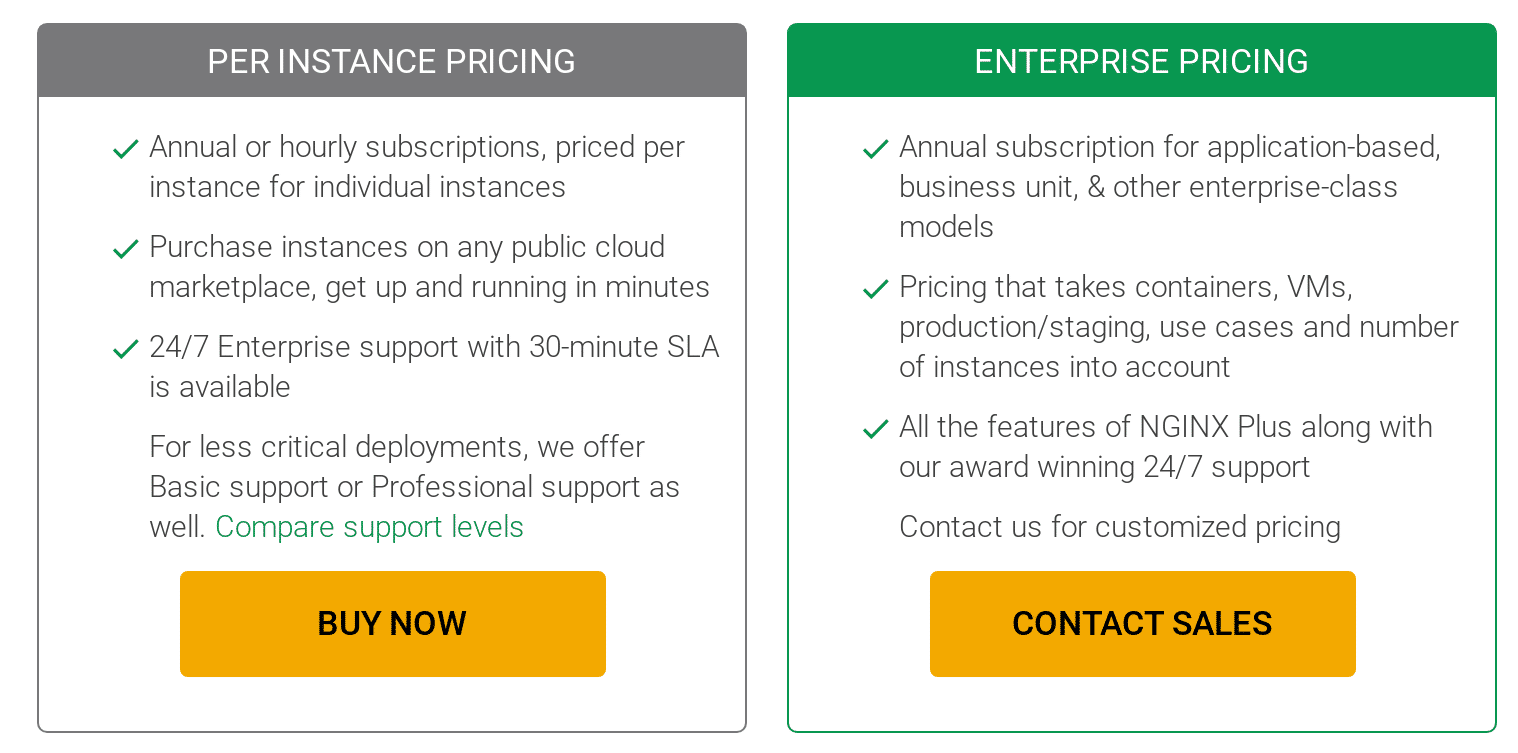This screenshot has width=1518, height=753.
Task: Click the checkmark beside annual or hourly subscriptions
Action: pyautogui.click(x=125, y=148)
